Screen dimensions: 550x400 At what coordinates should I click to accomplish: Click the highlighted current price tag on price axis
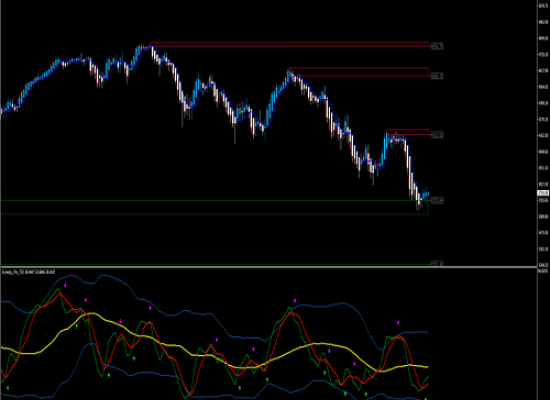(x=543, y=193)
